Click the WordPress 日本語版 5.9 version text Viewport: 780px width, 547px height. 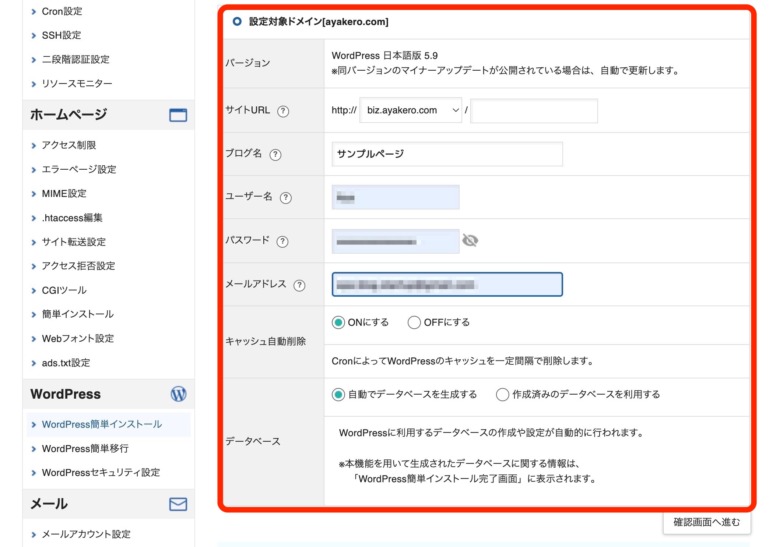coord(385,56)
